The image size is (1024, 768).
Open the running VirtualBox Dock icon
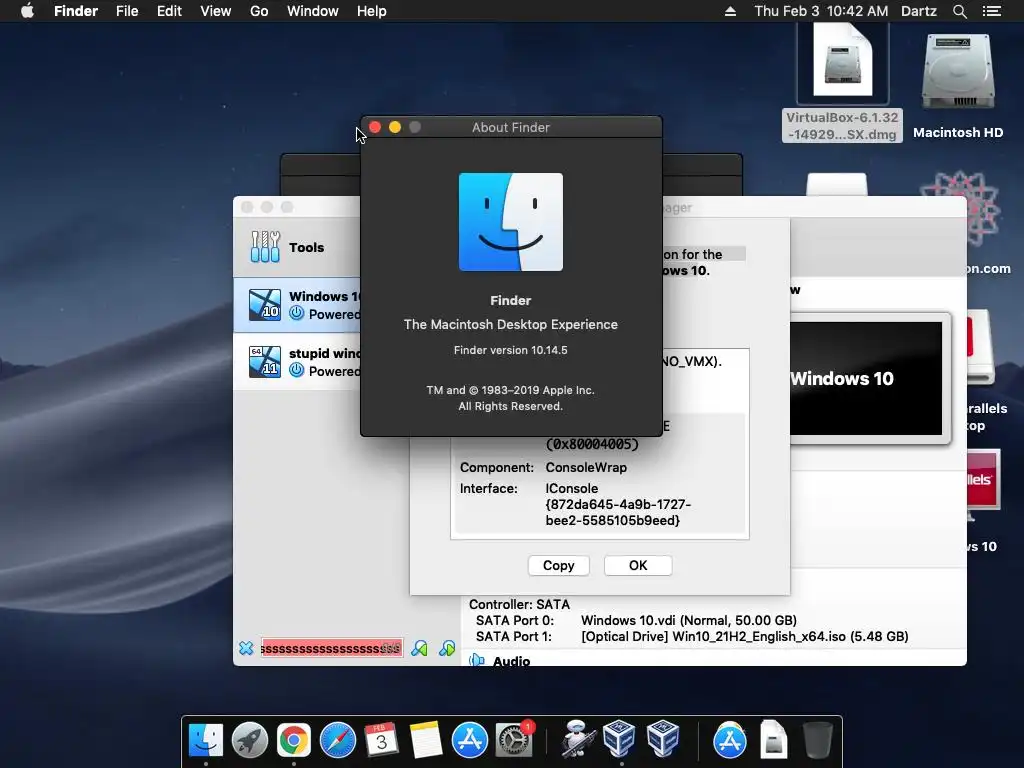[619, 740]
